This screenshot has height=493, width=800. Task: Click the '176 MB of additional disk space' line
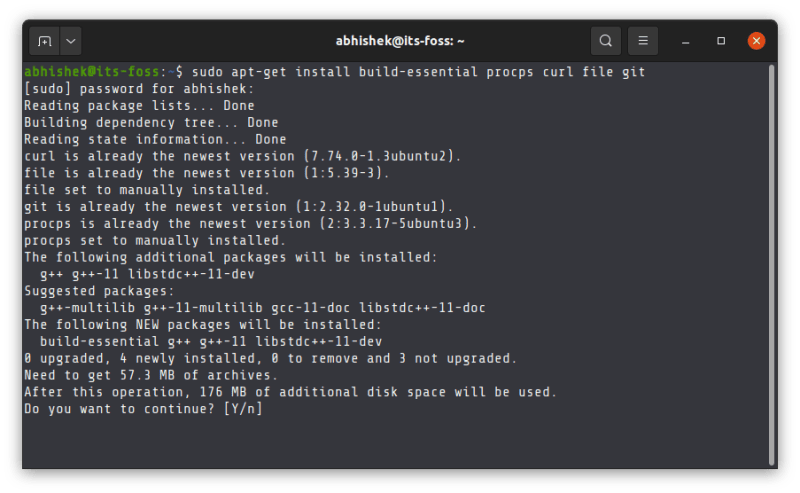click(290, 392)
